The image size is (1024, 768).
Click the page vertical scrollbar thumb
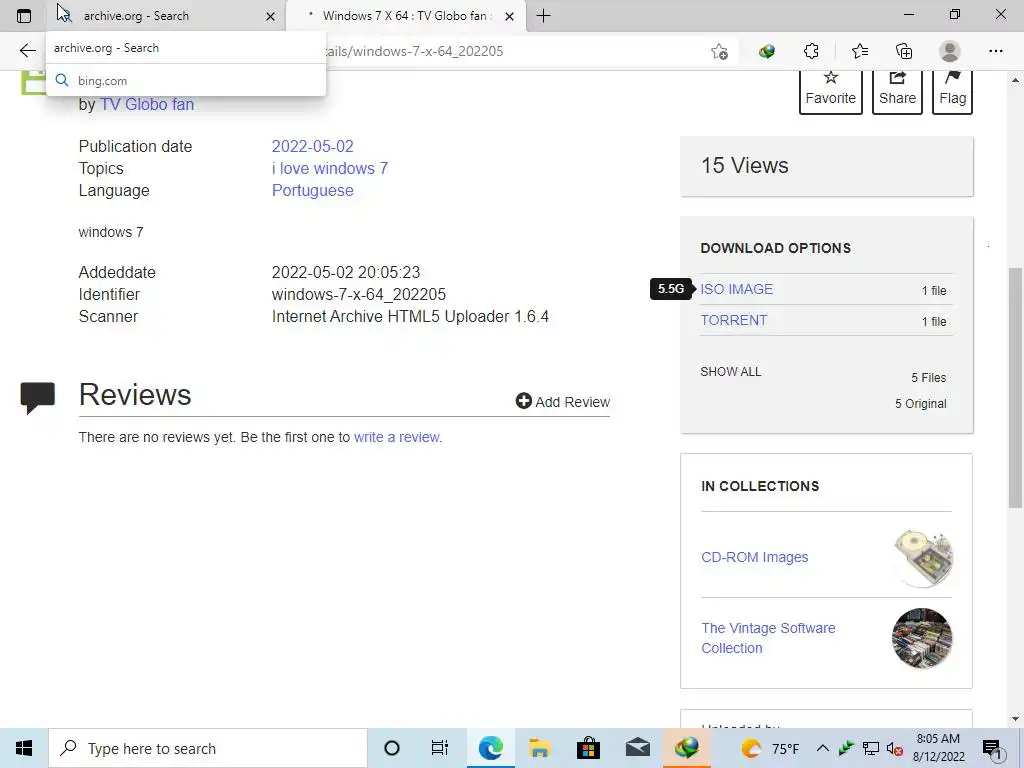point(1015,388)
